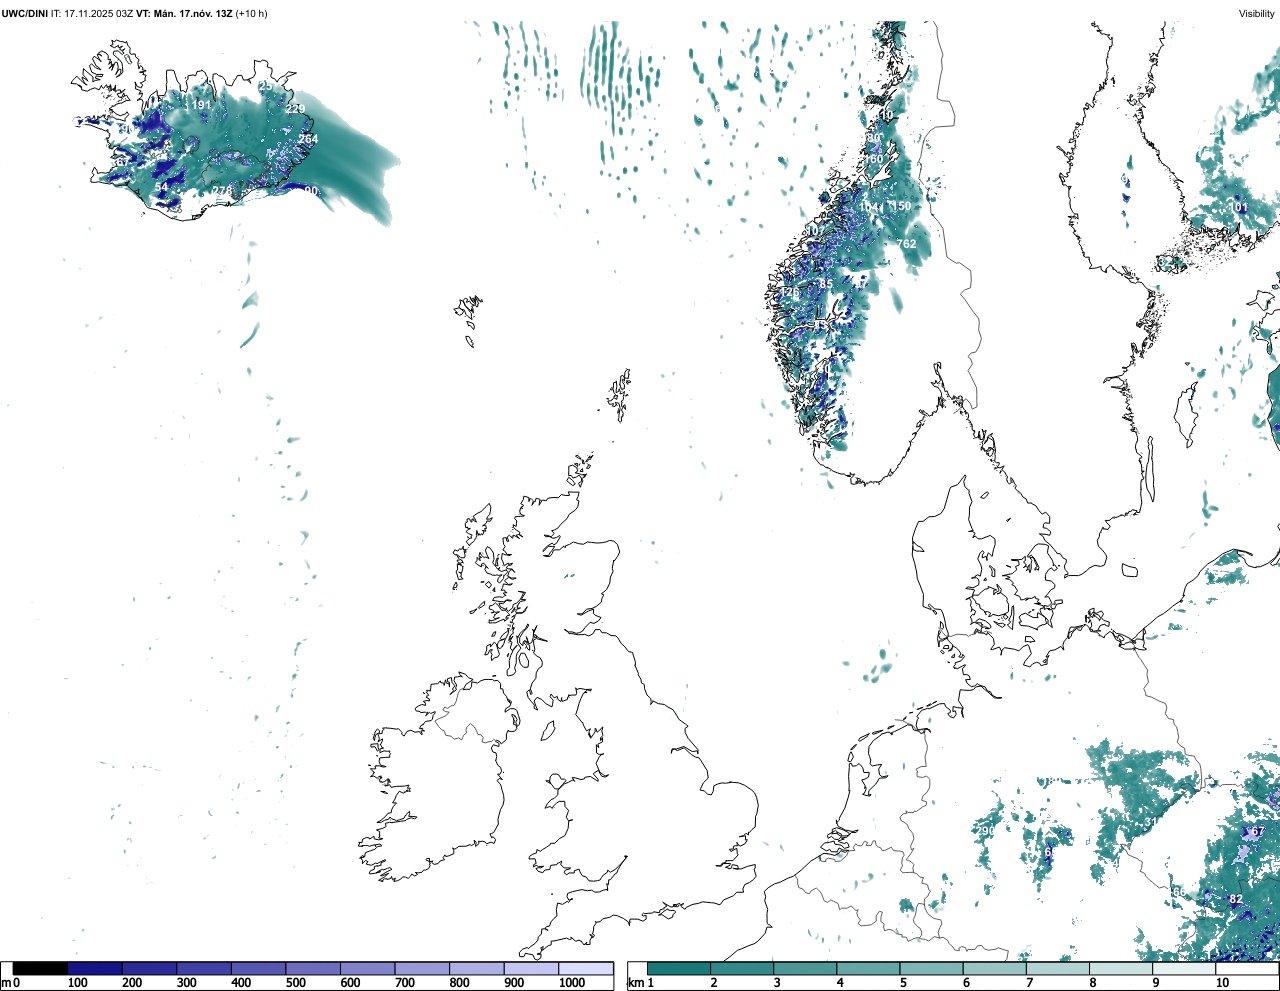Click the valid time Mán. 17.nóv. 13Z
This screenshot has height=991, width=1280.
click(192, 14)
